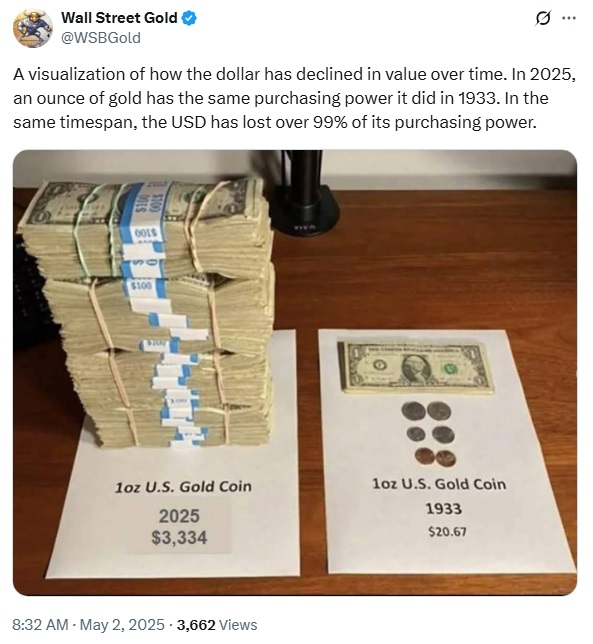The width and height of the screenshot is (593, 644).
Task: Click the blue verified checkmark badge
Action: 189,18
